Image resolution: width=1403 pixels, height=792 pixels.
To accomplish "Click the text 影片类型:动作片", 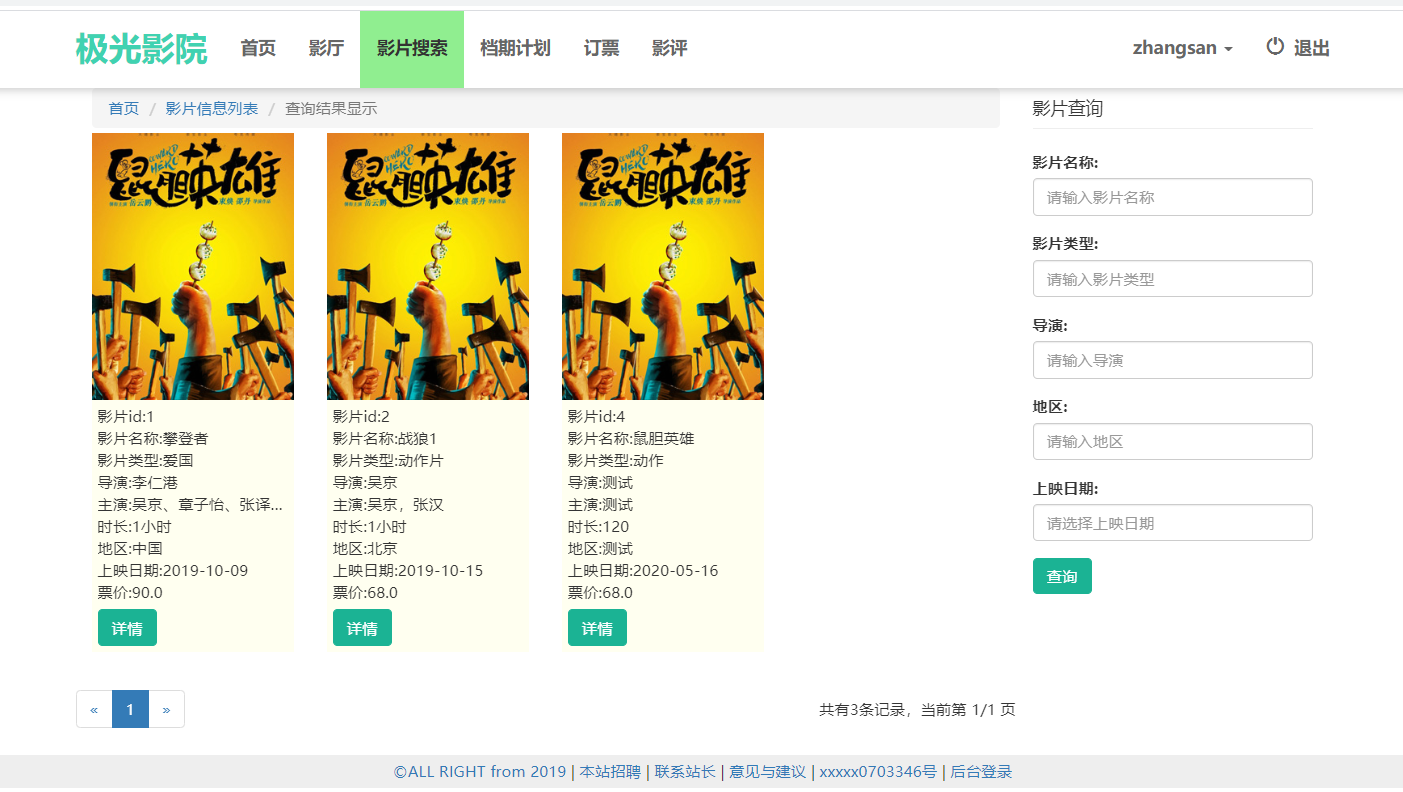I will pos(388,460).
